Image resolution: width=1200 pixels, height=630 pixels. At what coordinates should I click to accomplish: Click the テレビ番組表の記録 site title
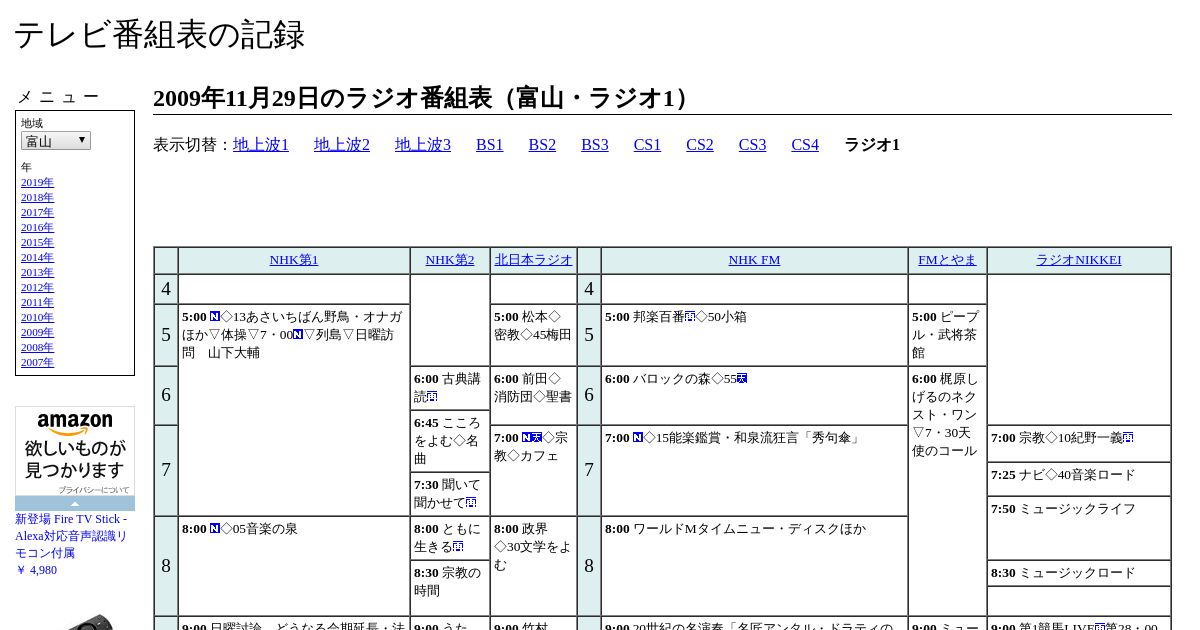159,35
